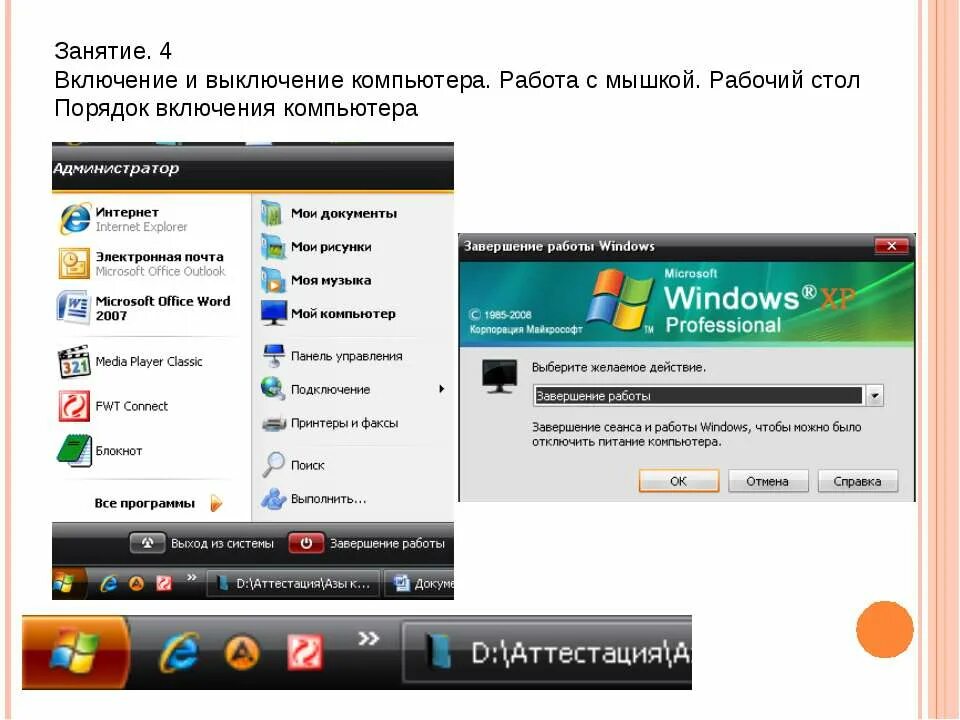Click Подключение label text
This screenshot has height=720, width=960.
click(330, 389)
